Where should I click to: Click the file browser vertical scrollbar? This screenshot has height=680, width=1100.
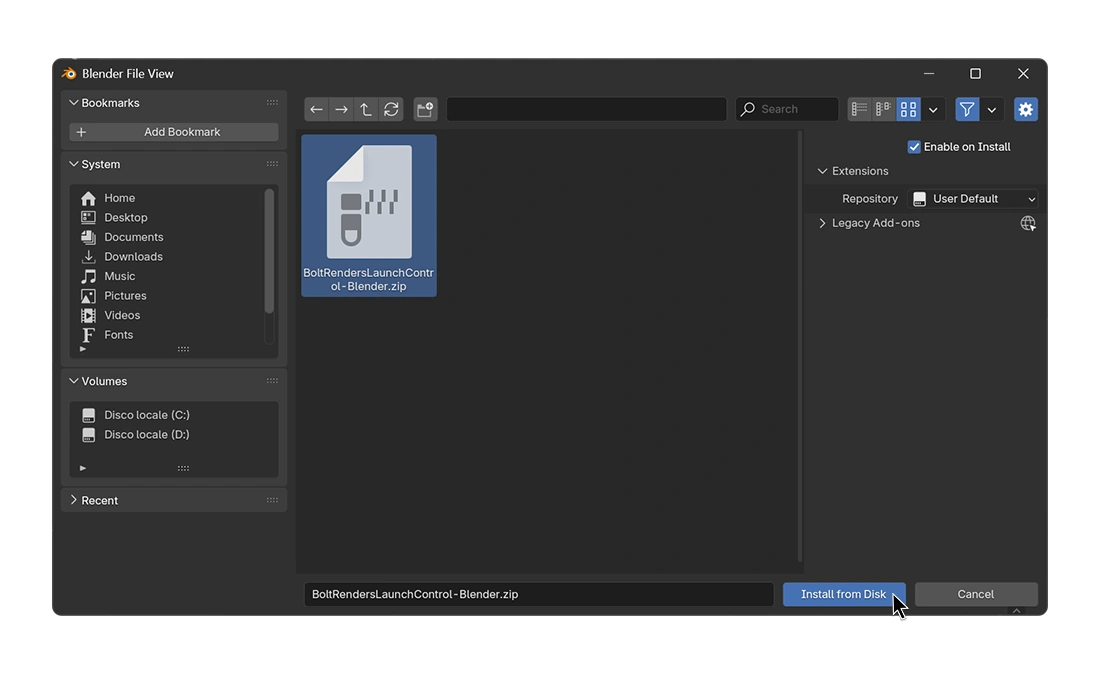coord(799,347)
